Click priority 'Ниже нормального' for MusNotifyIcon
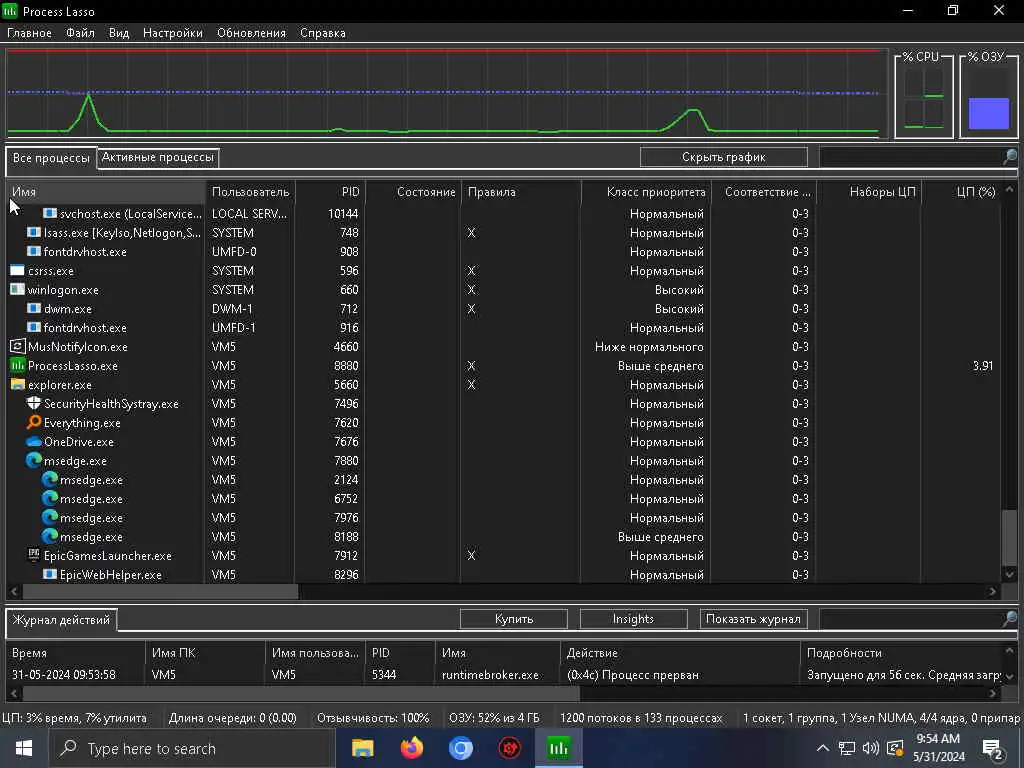Screen dimensions: 1024x768 649,347
